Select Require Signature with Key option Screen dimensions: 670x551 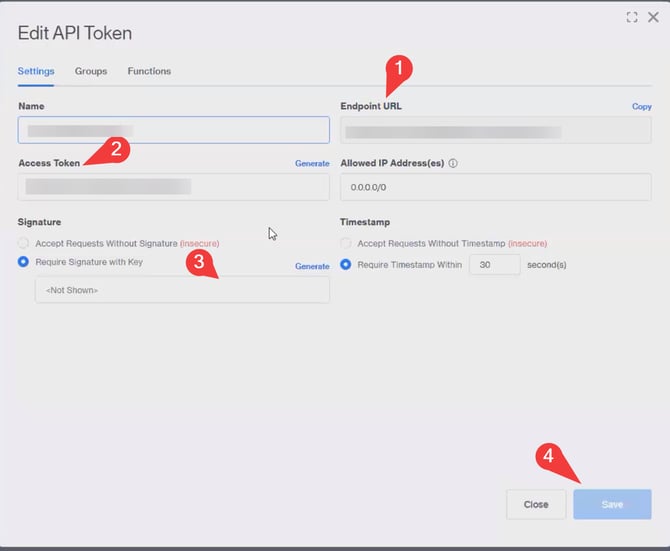coord(24,262)
